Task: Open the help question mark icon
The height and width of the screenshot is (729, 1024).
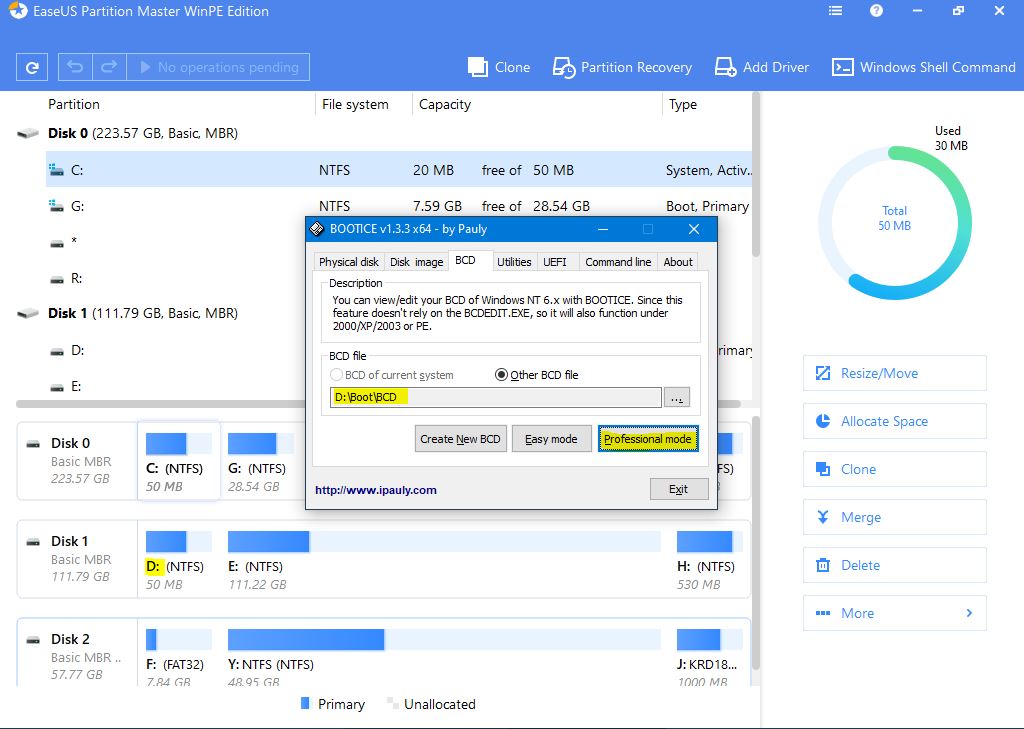Action: coord(876,12)
